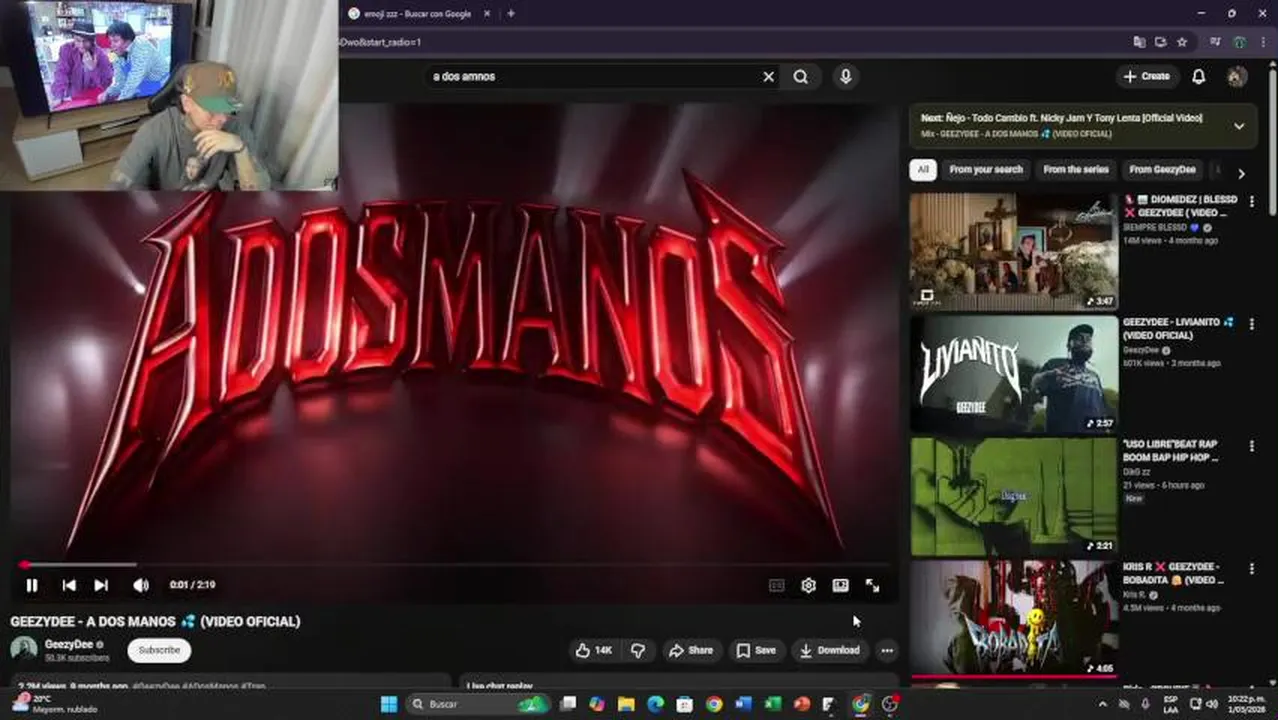Screen dimensions: 1278x720
Task: Open options menu for 'USO LIBRE' video
Action: 1251,447
